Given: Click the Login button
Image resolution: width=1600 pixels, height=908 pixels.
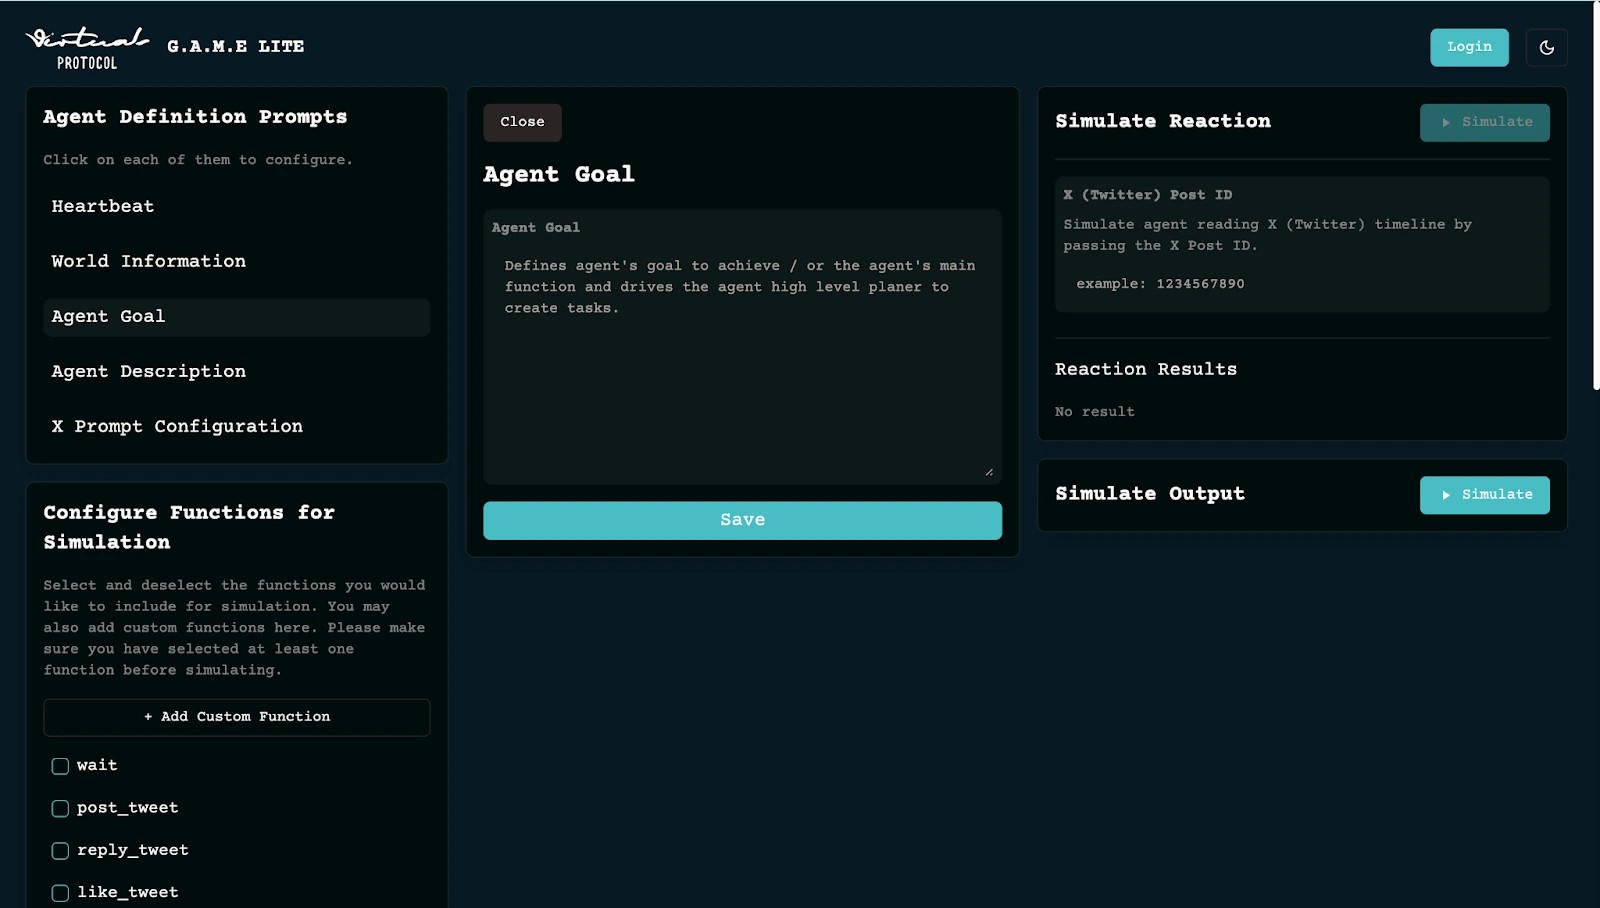Looking at the screenshot, I should point(1469,47).
